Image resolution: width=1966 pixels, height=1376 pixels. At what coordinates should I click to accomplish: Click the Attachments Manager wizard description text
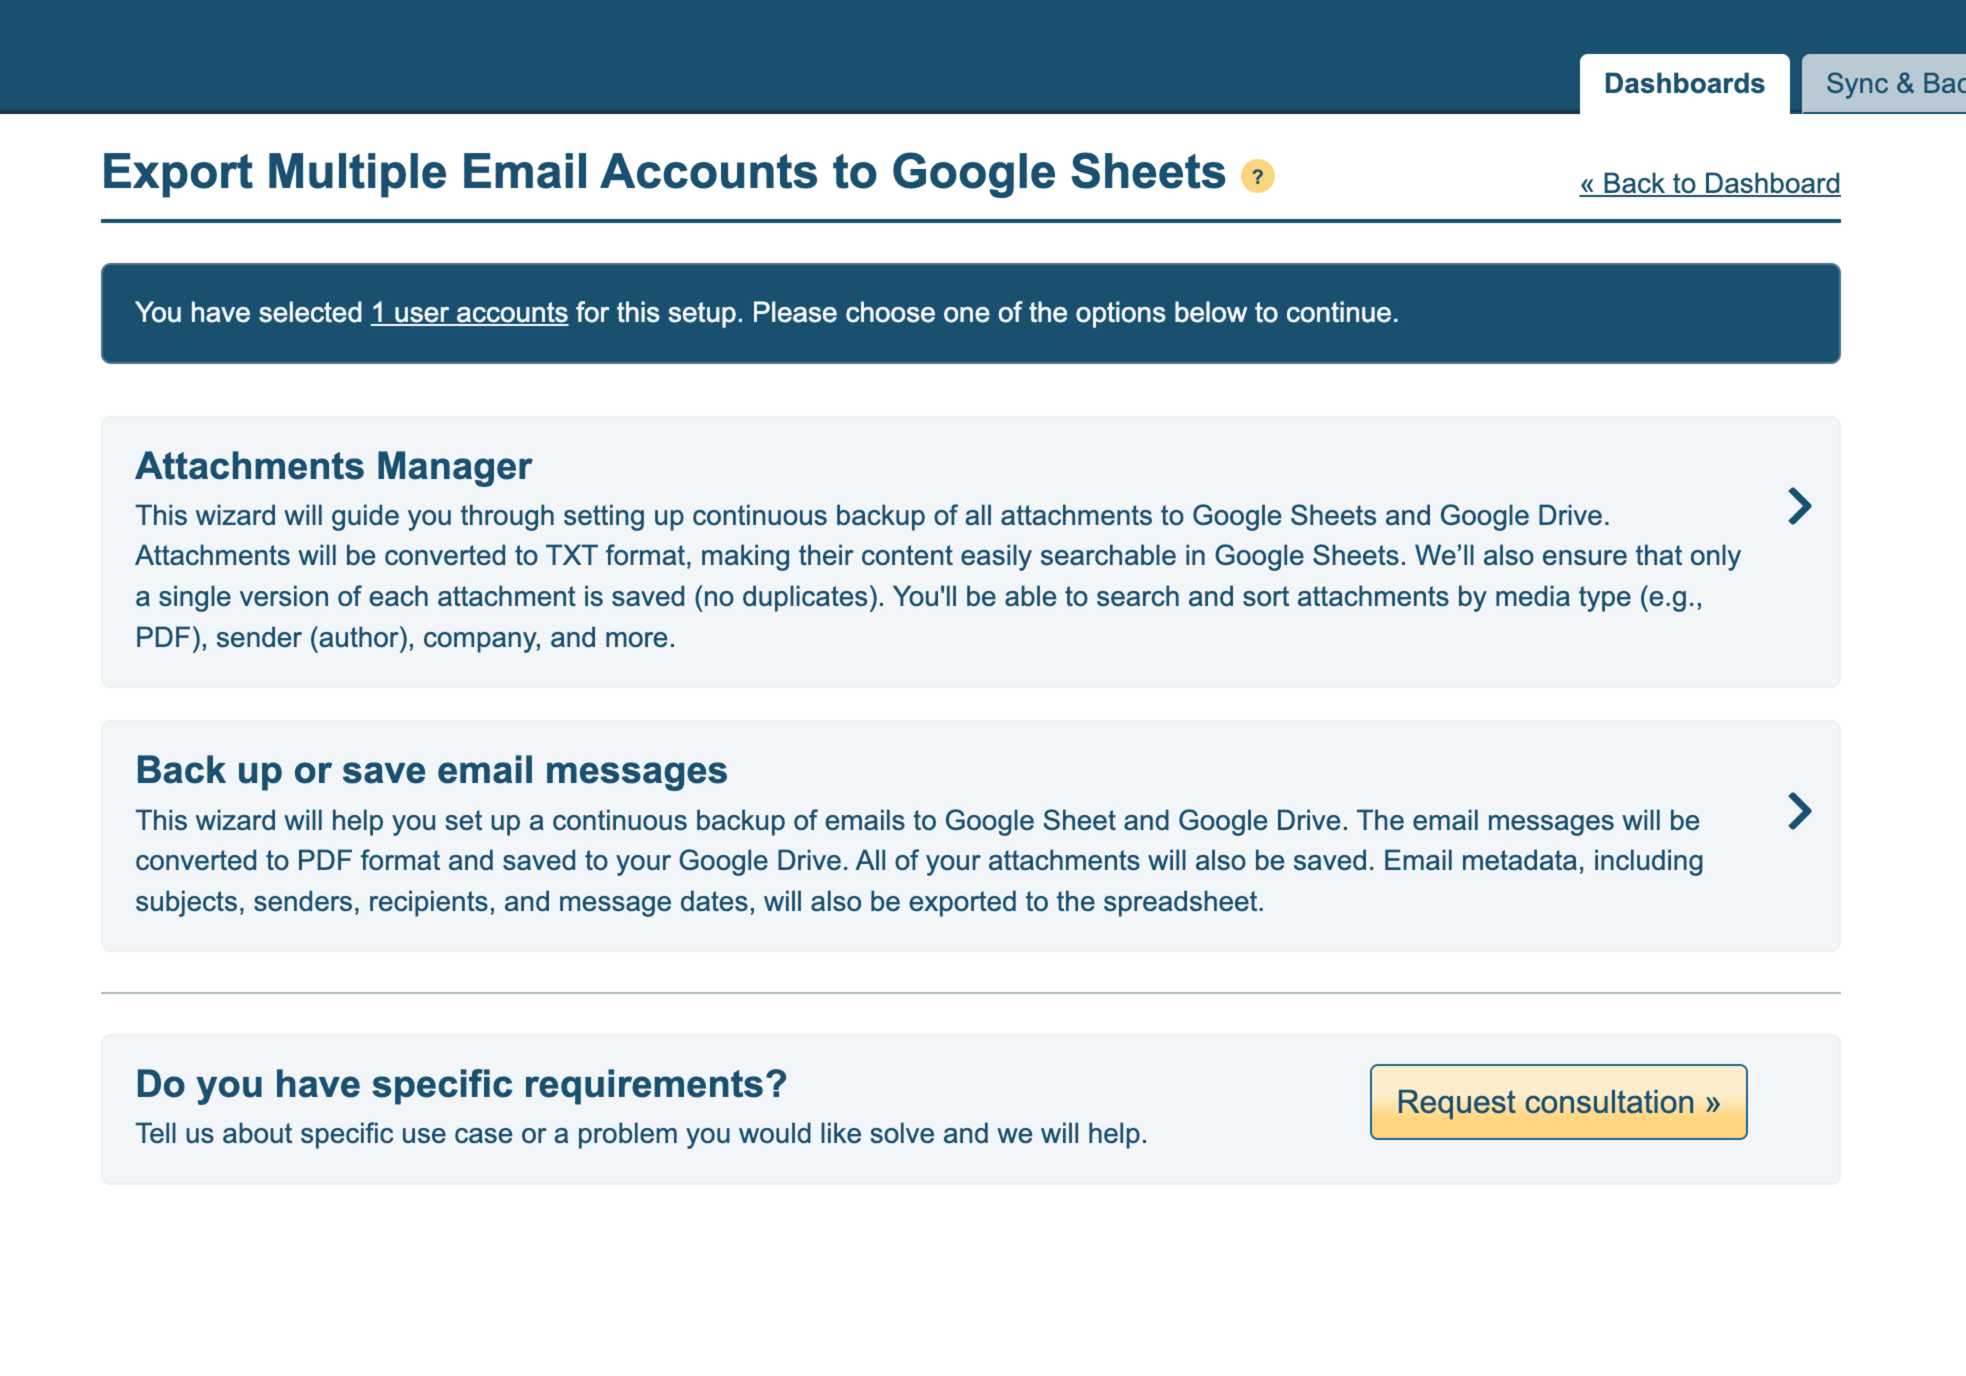(938, 576)
